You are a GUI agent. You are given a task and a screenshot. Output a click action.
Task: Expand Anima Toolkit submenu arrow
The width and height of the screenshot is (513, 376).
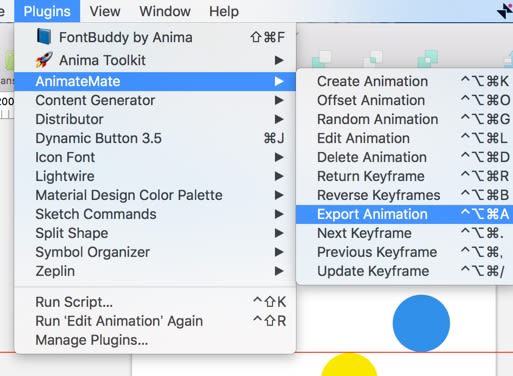279,60
